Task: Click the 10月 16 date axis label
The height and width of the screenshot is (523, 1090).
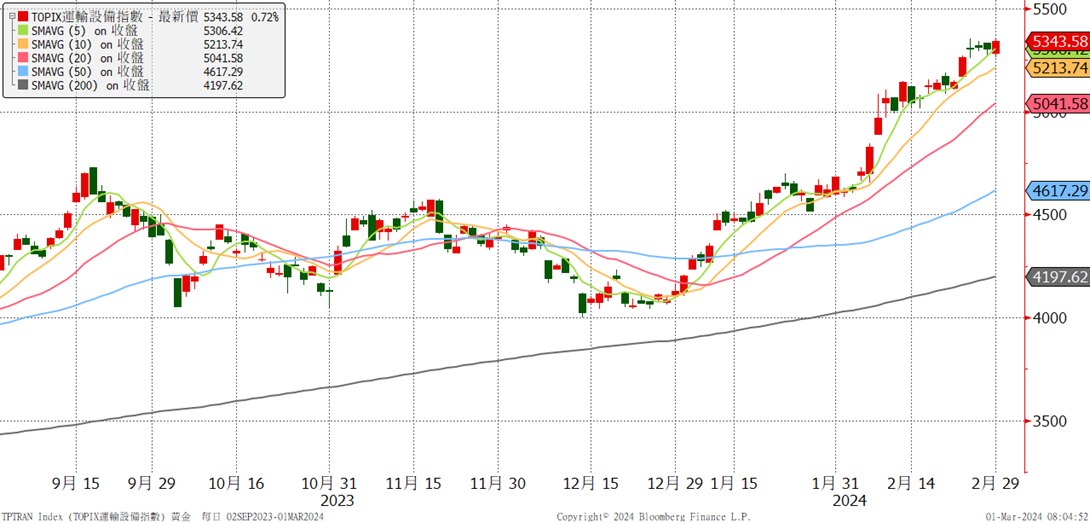Action: pos(238,485)
